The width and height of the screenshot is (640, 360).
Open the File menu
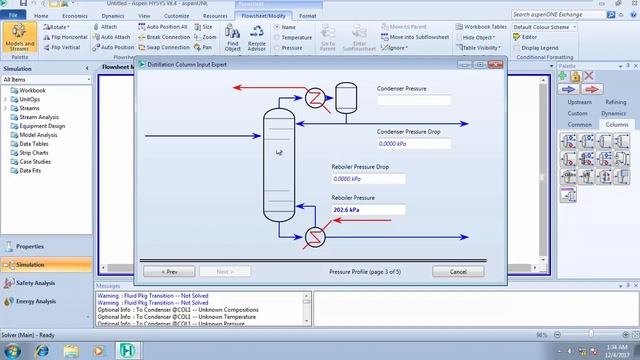13,15
